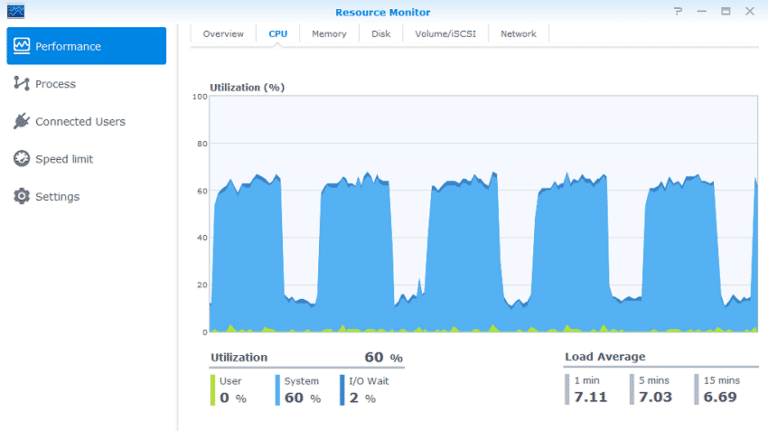Screen dimensions: 768x431
Task: Open the Speed limit section label
Action: tap(64, 159)
